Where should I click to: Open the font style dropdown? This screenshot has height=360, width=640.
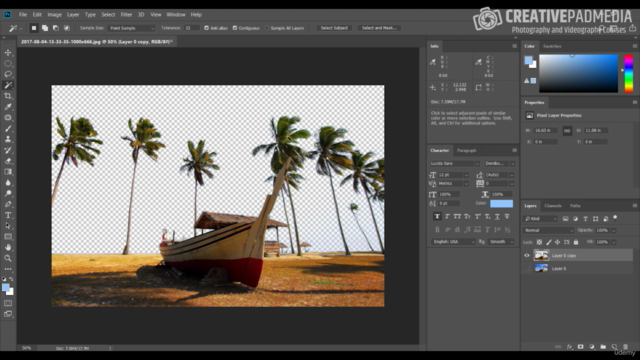coord(500,163)
